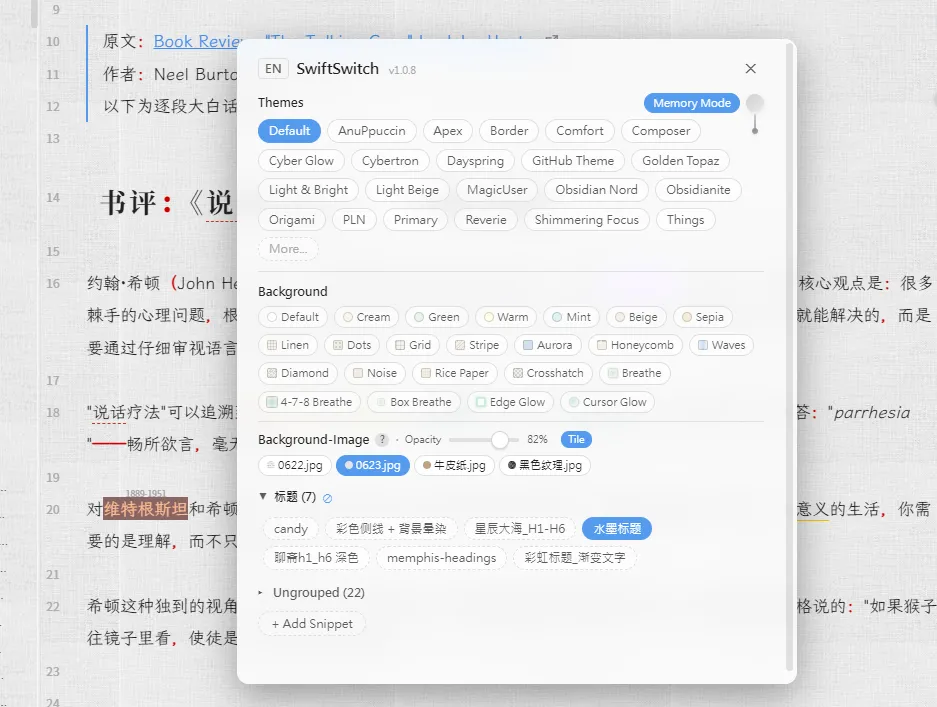Screen dimensions: 937x707
Task: Apply the Apex theme
Action: click(x=448, y=131)
